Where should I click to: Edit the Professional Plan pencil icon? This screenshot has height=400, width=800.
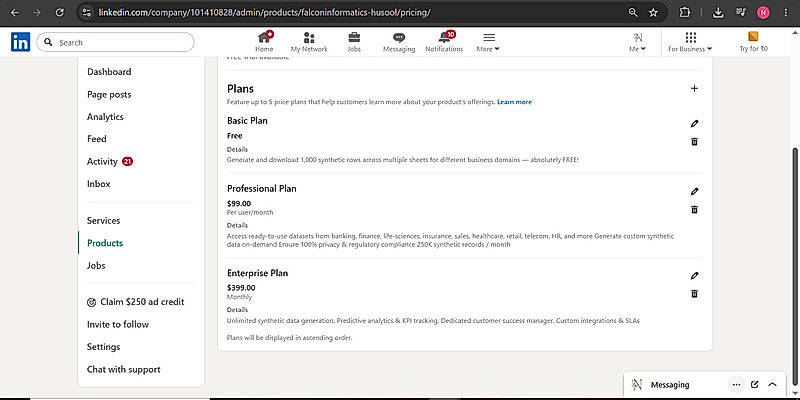pyautogui.click(x=694, y=191)
